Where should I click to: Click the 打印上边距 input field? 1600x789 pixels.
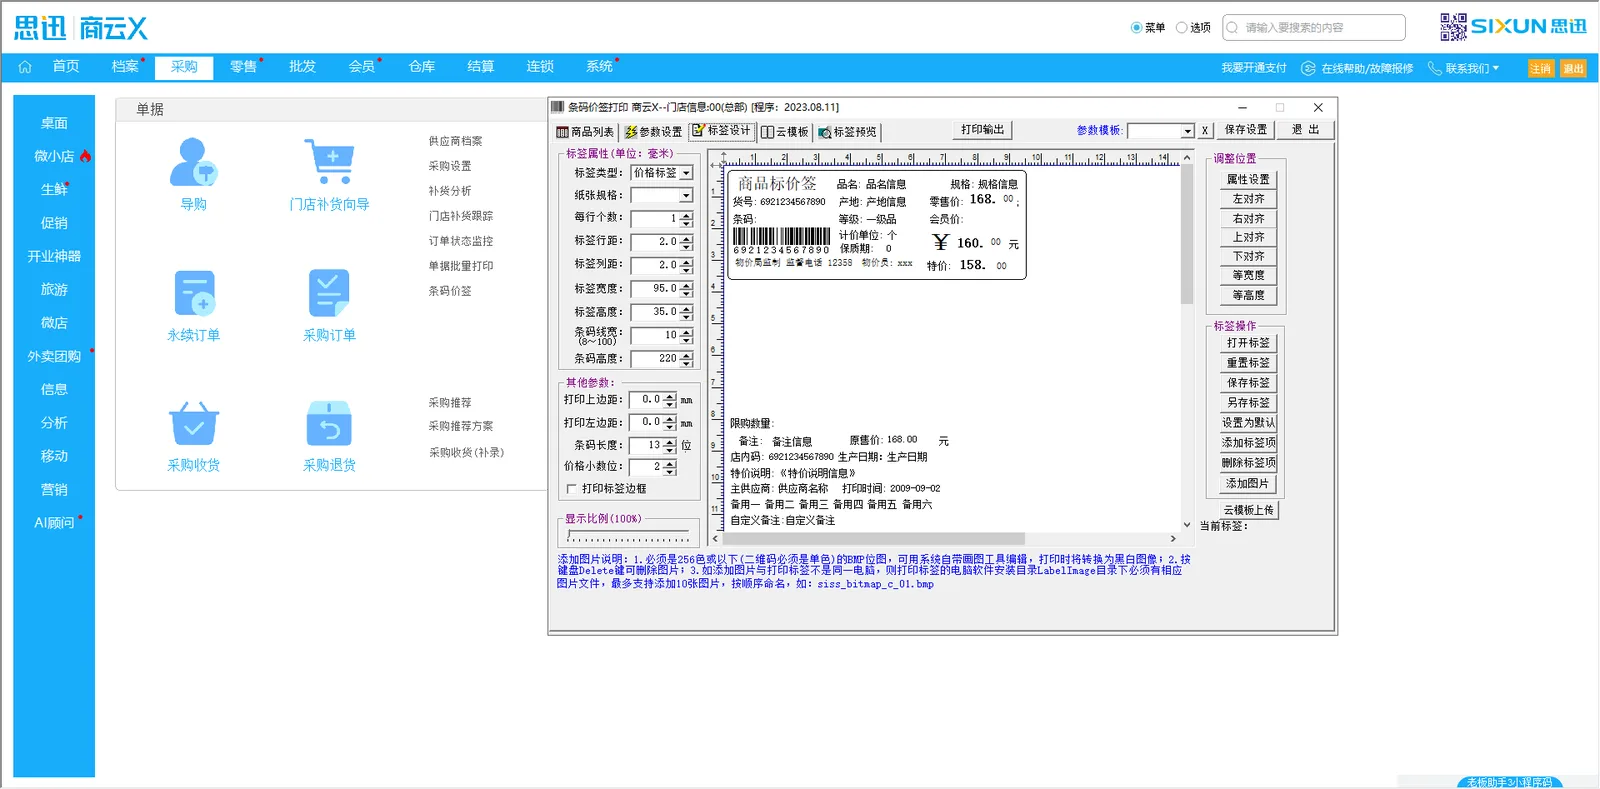click(x=647, y=399)
